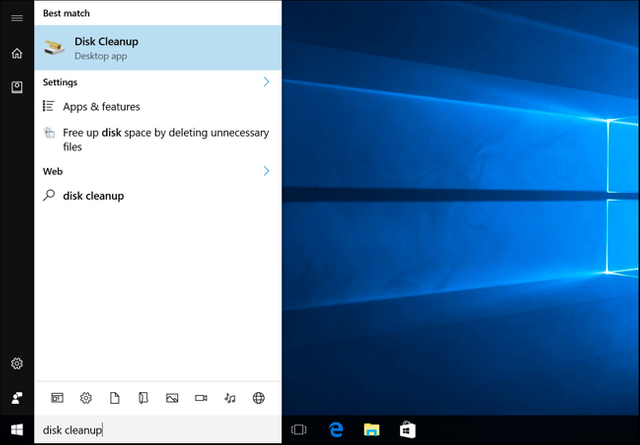This screenshot has width=640, height=445.
Task: Click the hamburger menu in the search sidebar
Action: (16, 18)
